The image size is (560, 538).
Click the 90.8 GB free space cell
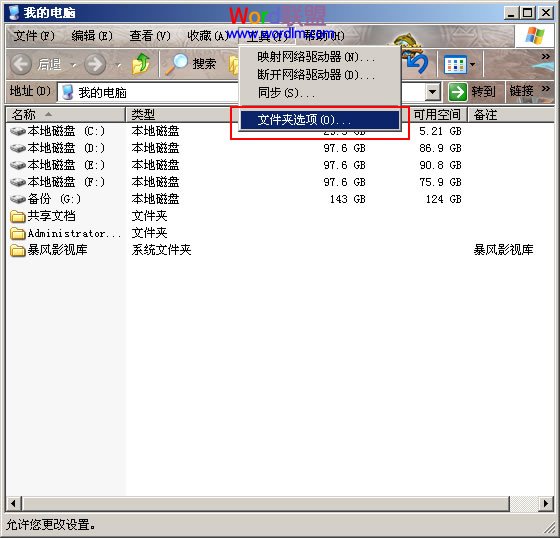click(440, 165)
